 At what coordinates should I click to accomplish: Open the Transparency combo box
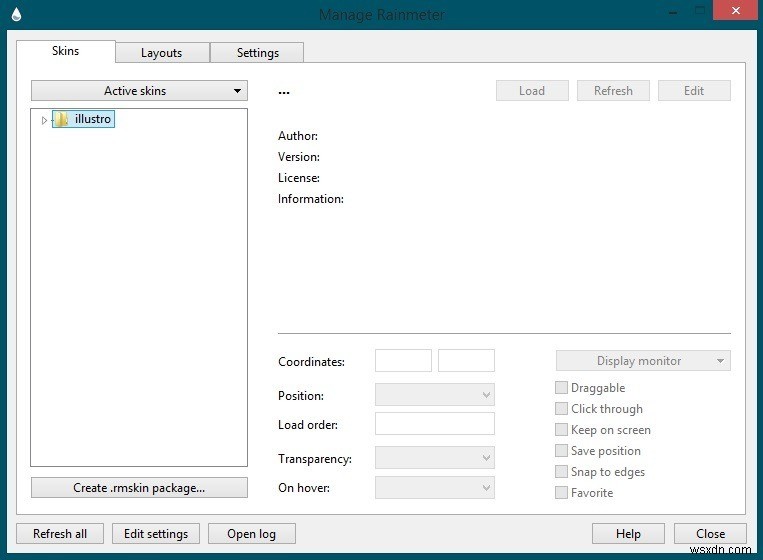(x=435, y=458)
